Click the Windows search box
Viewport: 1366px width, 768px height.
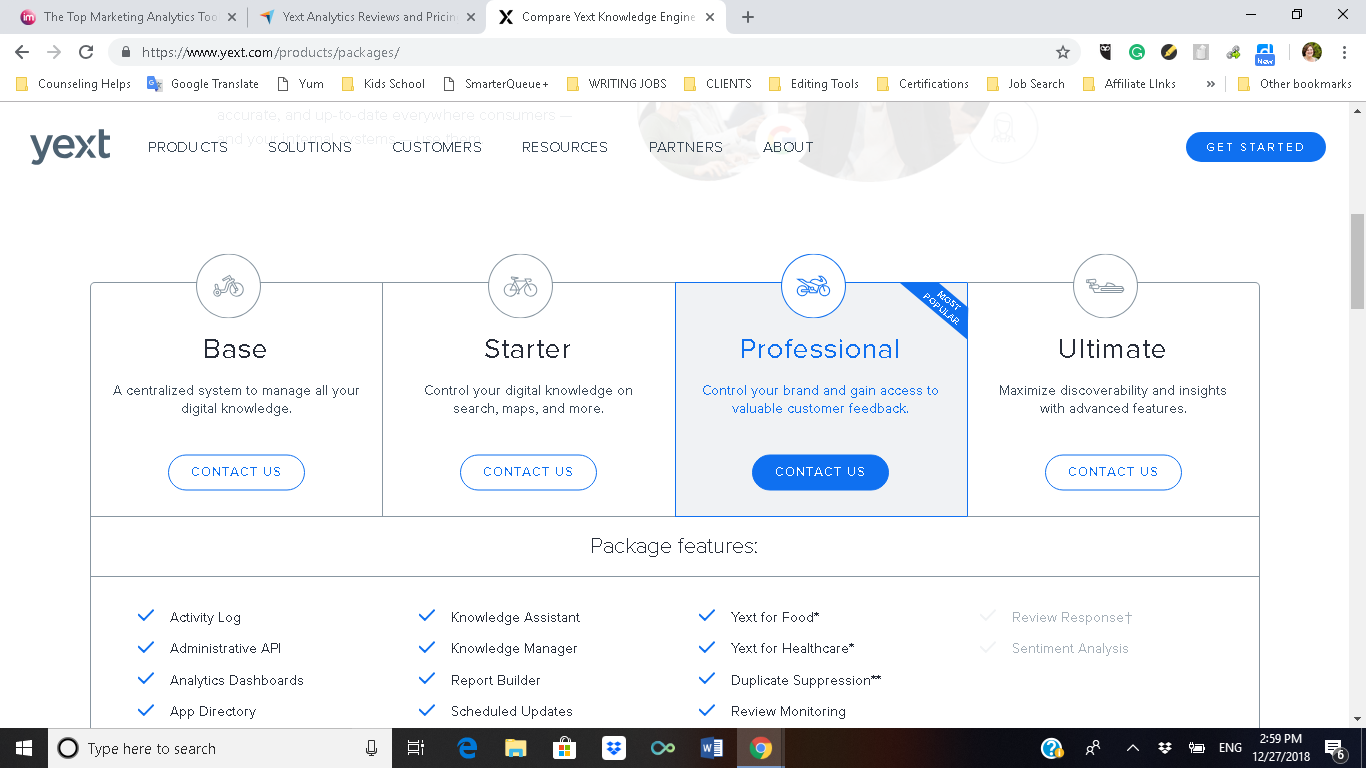click(218, 748)
